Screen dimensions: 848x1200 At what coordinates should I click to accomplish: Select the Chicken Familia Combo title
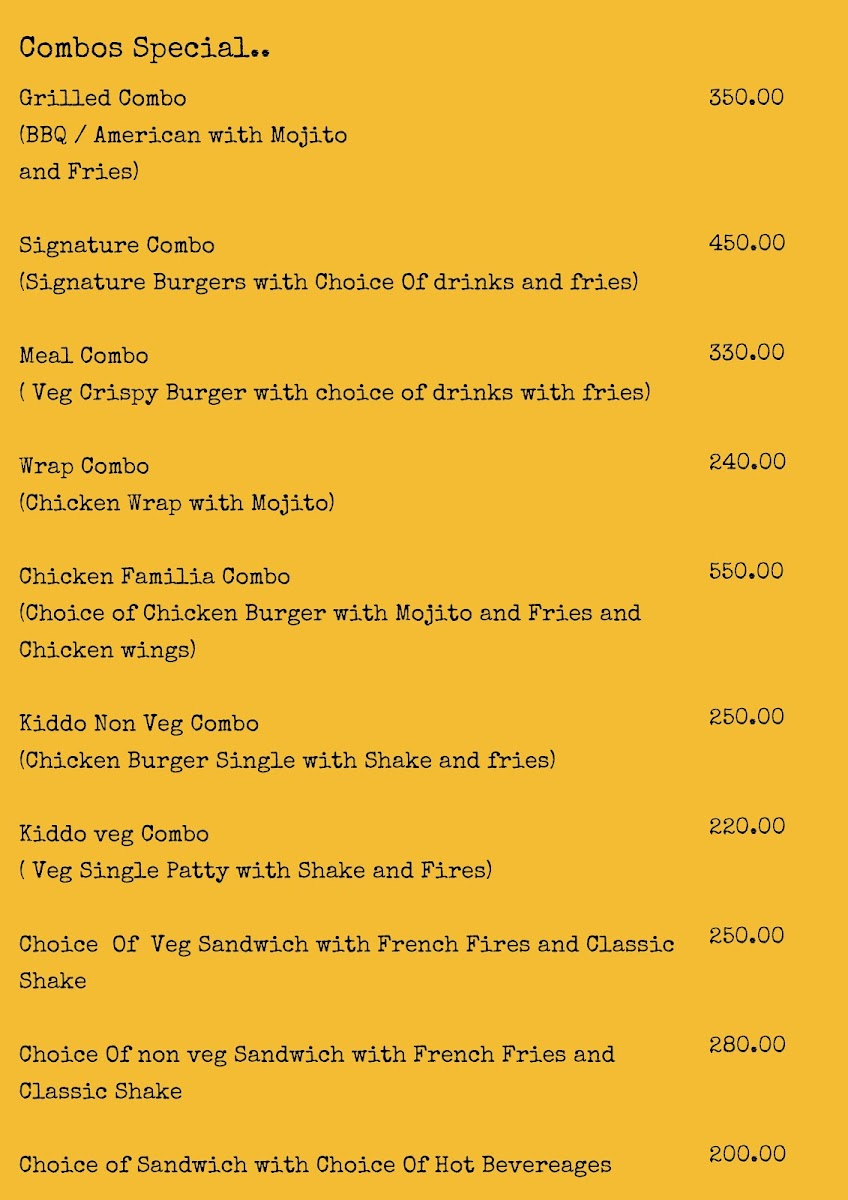coord(155,576)
